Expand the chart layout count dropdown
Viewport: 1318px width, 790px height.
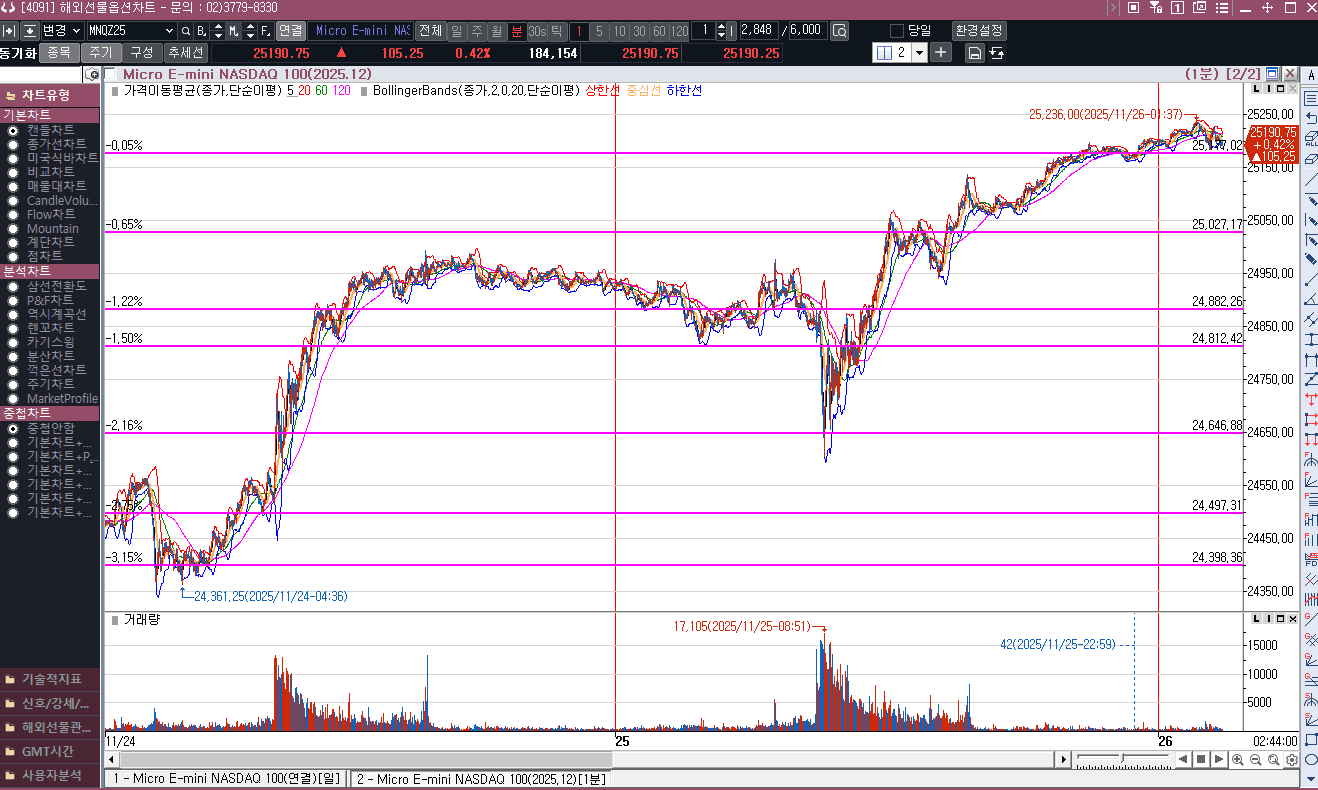pos(918,53)
